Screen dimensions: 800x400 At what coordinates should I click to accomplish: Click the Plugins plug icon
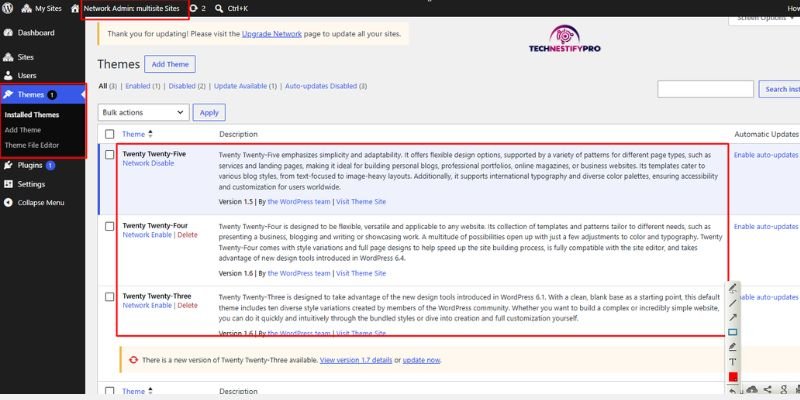[8, 165]
